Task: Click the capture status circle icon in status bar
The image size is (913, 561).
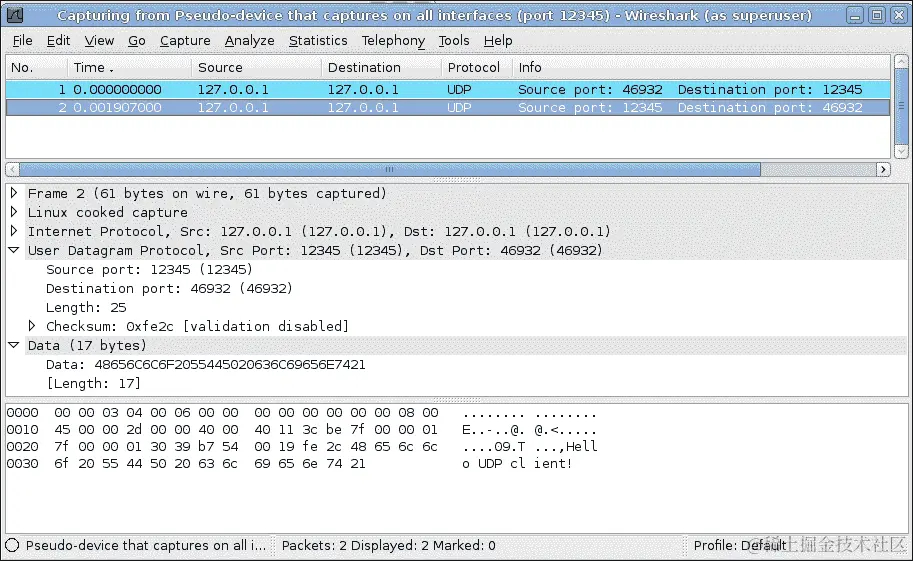Action: tap(12, 545)
